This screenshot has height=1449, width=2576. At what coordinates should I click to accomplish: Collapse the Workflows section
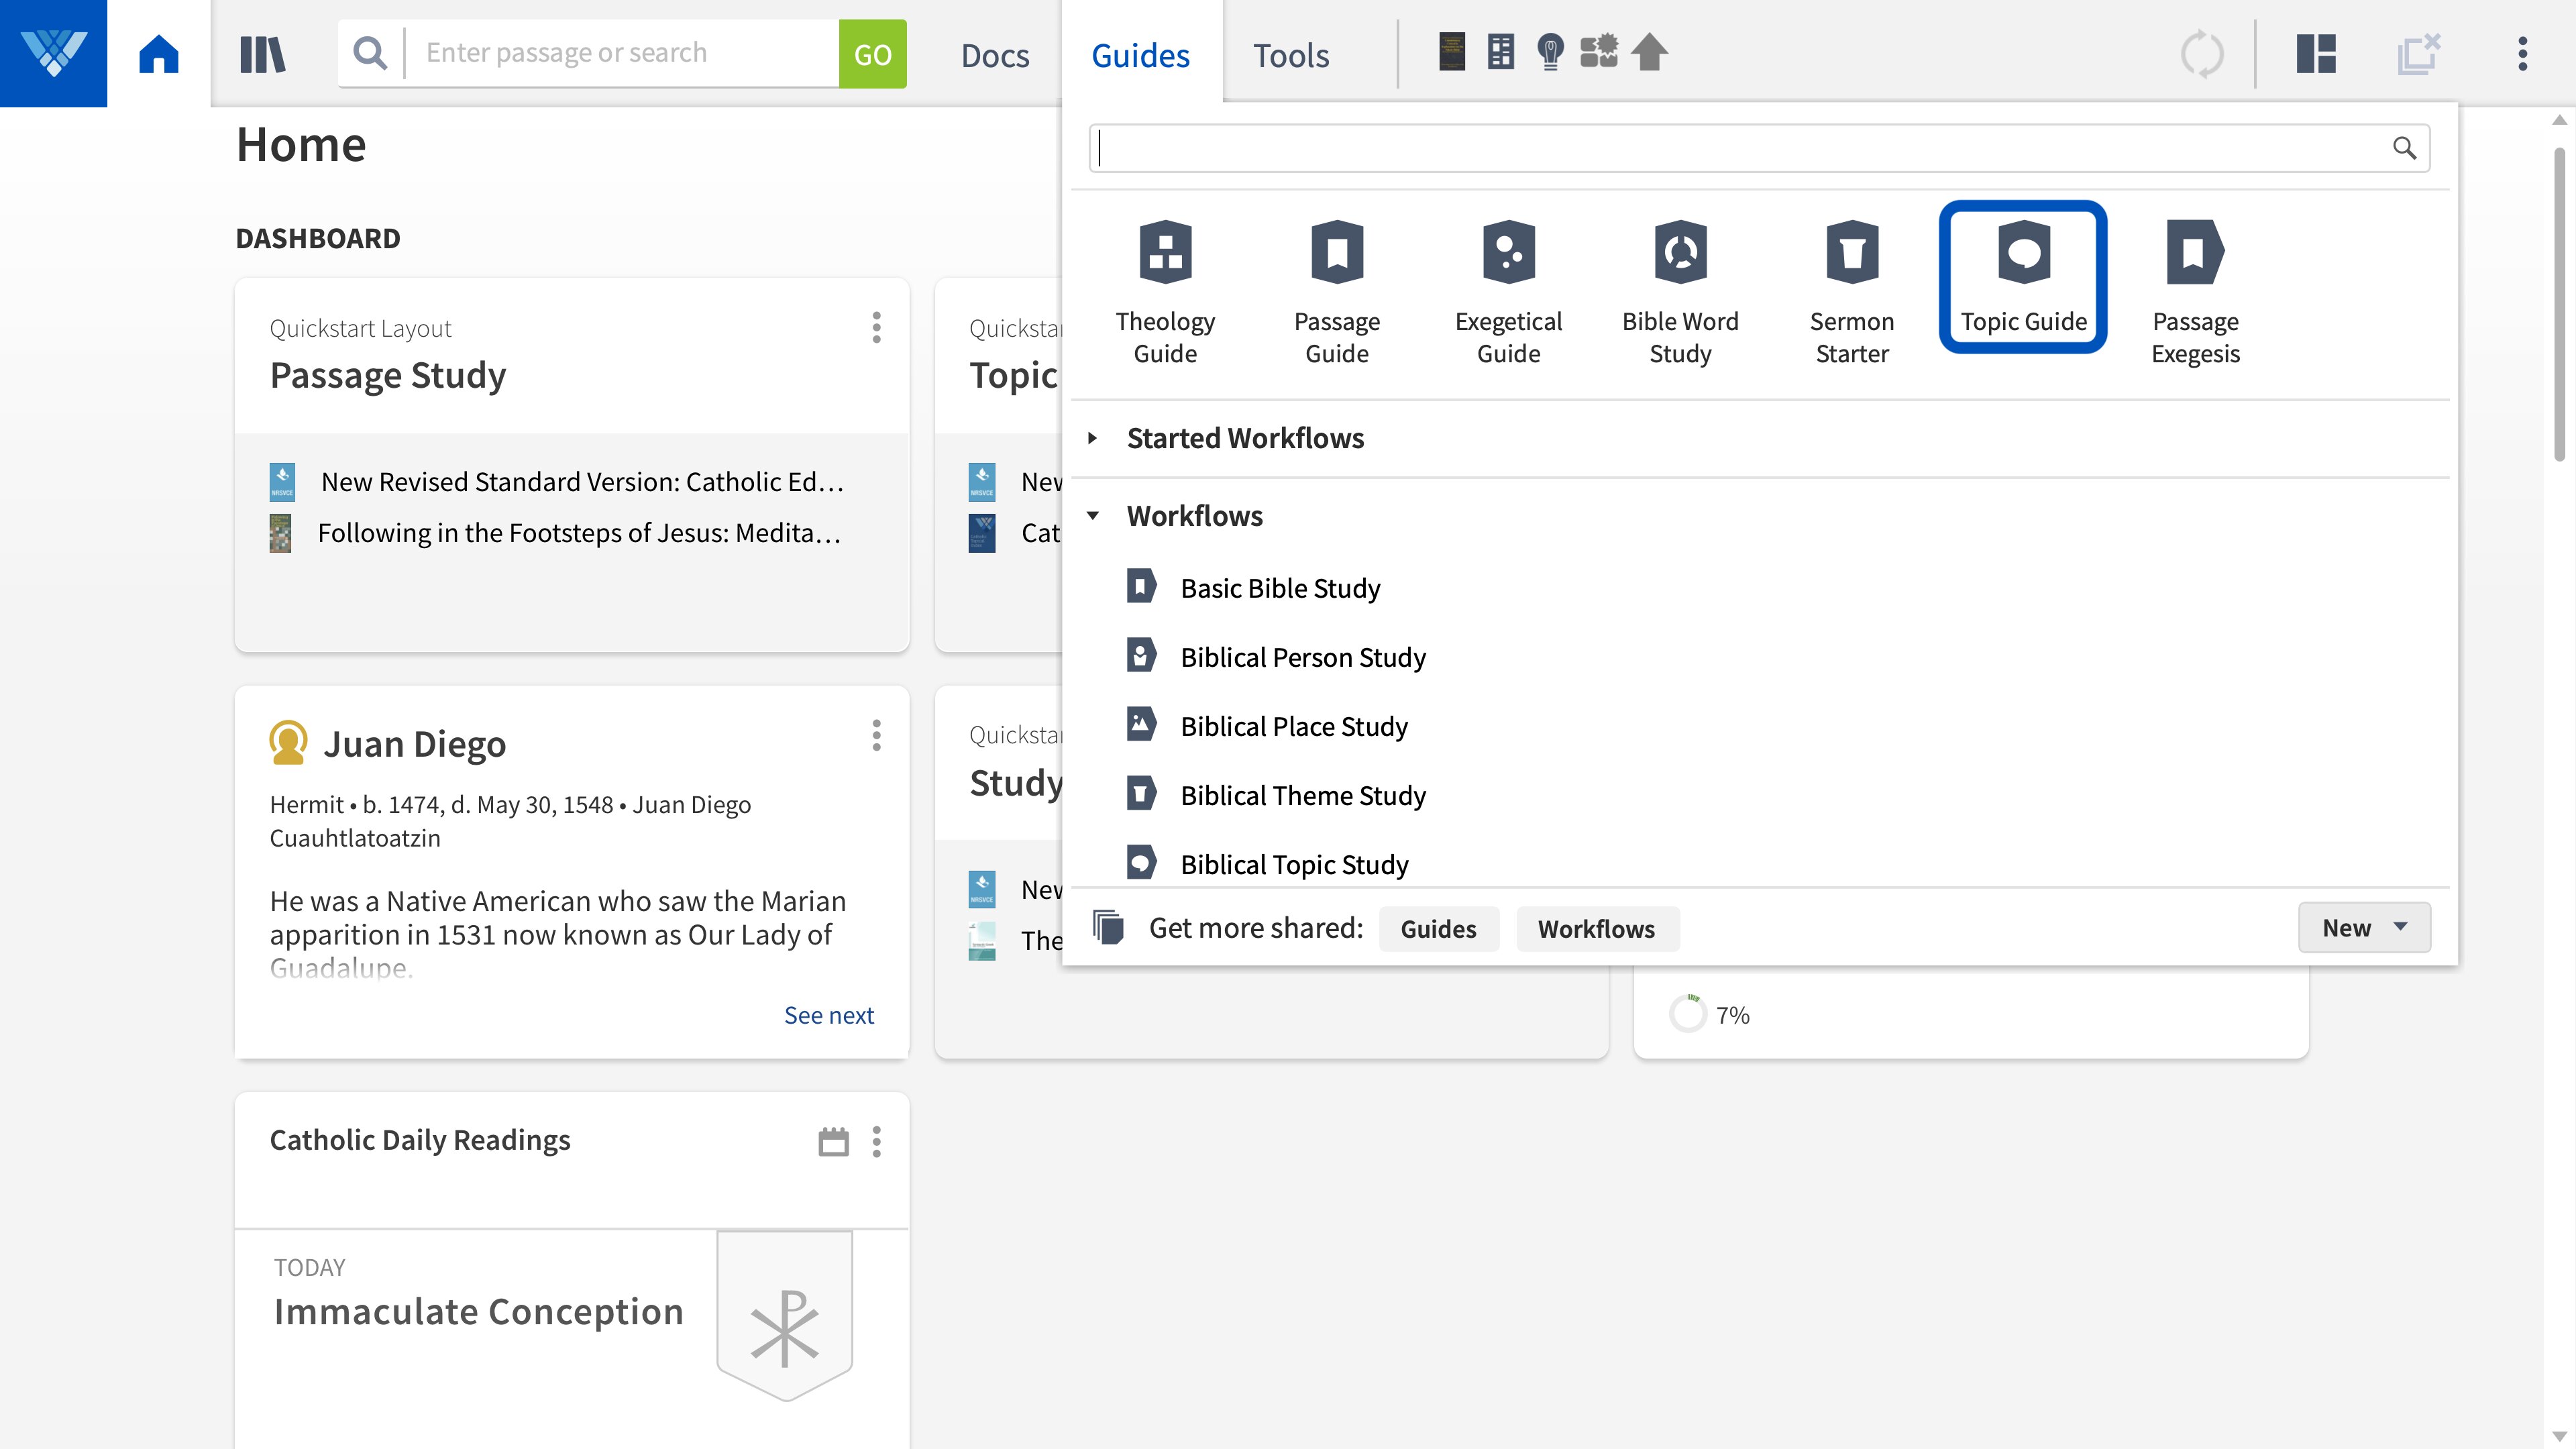point(1092,516)
